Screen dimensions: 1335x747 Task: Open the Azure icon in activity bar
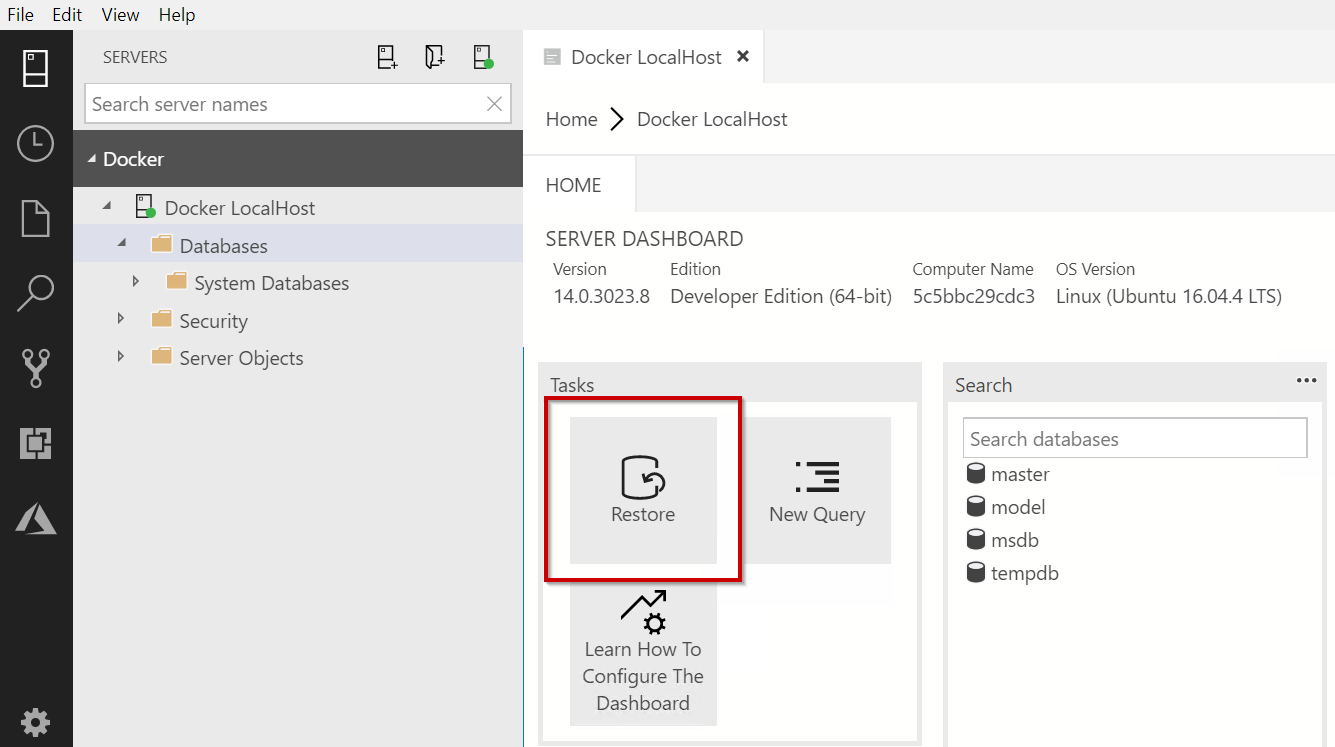tap(36, 518)
